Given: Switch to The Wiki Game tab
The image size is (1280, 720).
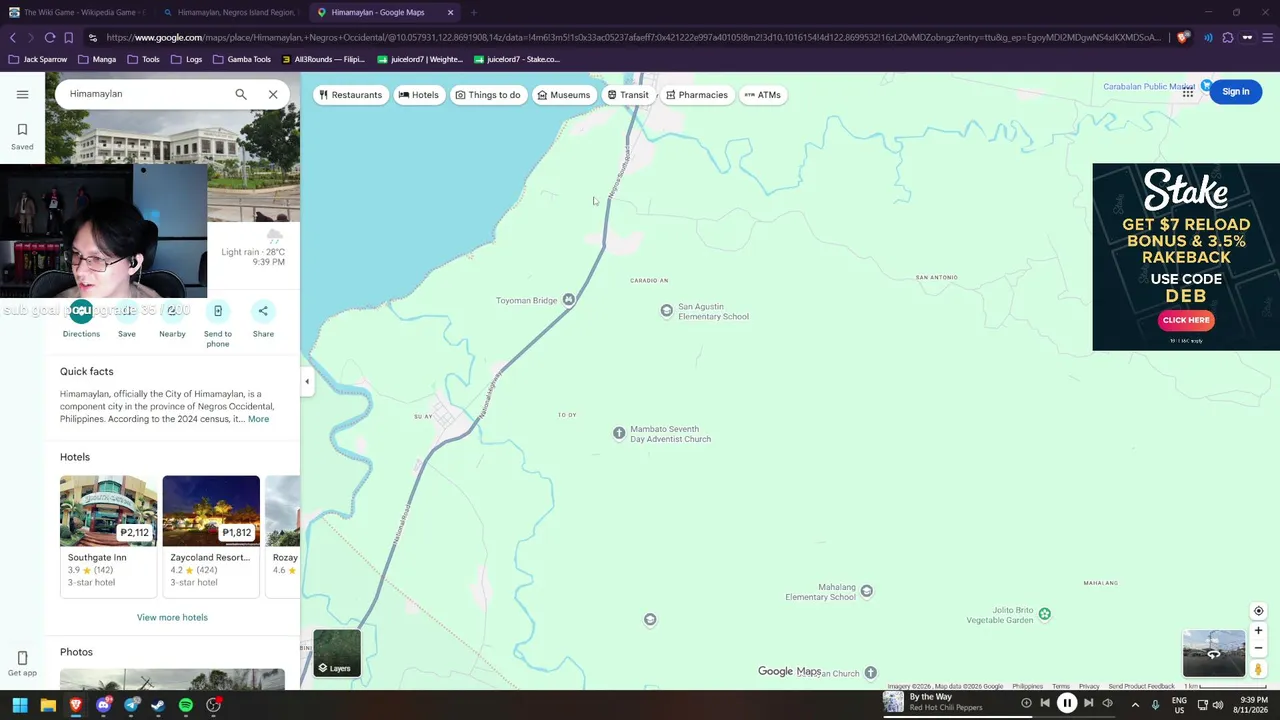Looking at the screenshot, I should click(80, 12).
